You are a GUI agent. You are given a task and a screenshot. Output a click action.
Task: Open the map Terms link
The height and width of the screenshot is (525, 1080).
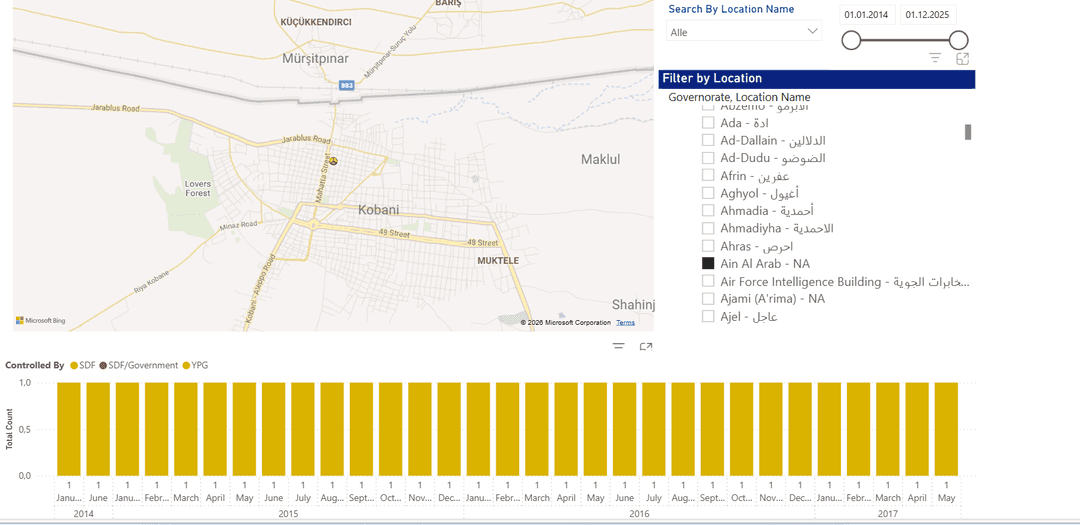pos(625,323)
